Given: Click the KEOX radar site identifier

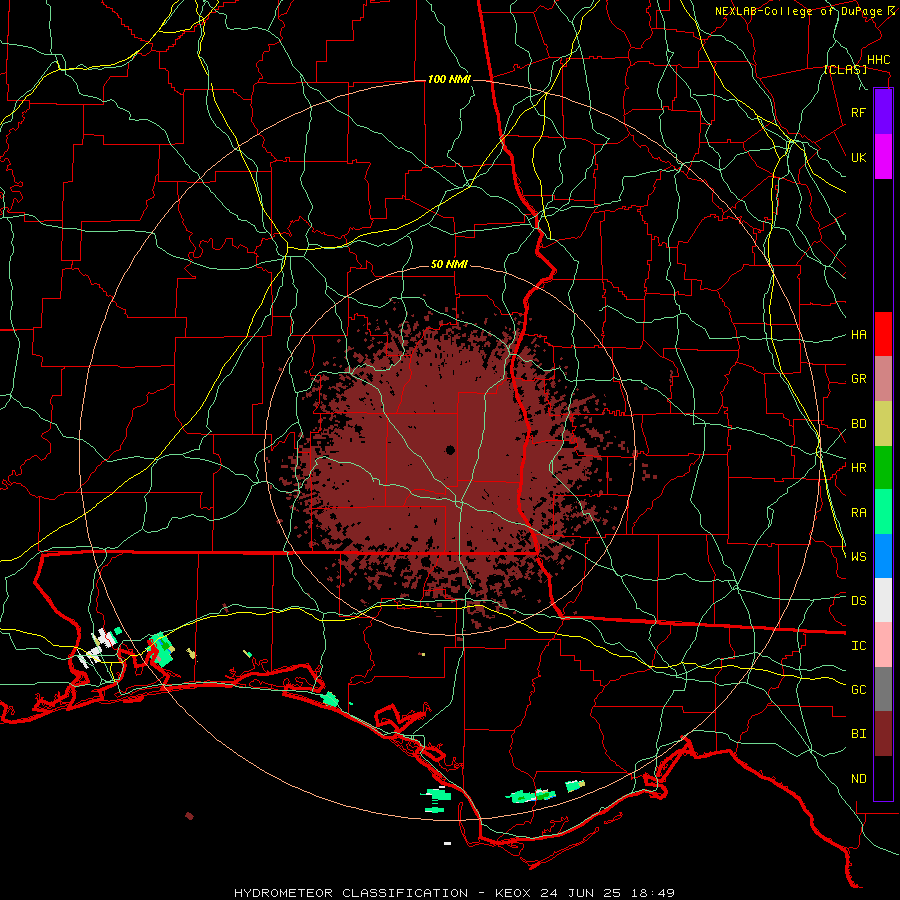Looking at the screenshot, I should pyautogui.click(x=512, y=893).
